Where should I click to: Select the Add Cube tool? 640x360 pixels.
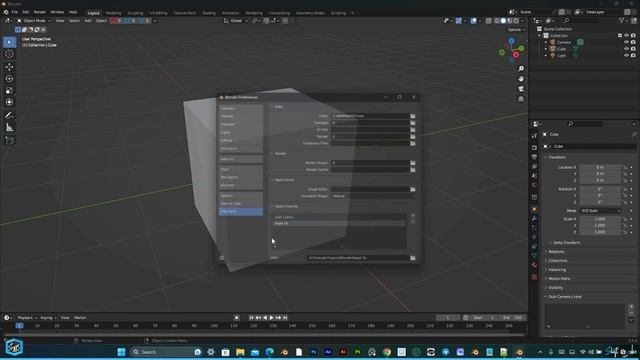point(9,140)
